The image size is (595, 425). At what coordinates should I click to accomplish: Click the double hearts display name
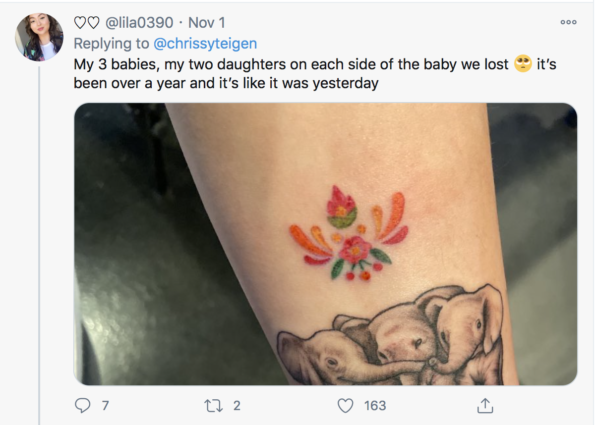coord(87,23)
